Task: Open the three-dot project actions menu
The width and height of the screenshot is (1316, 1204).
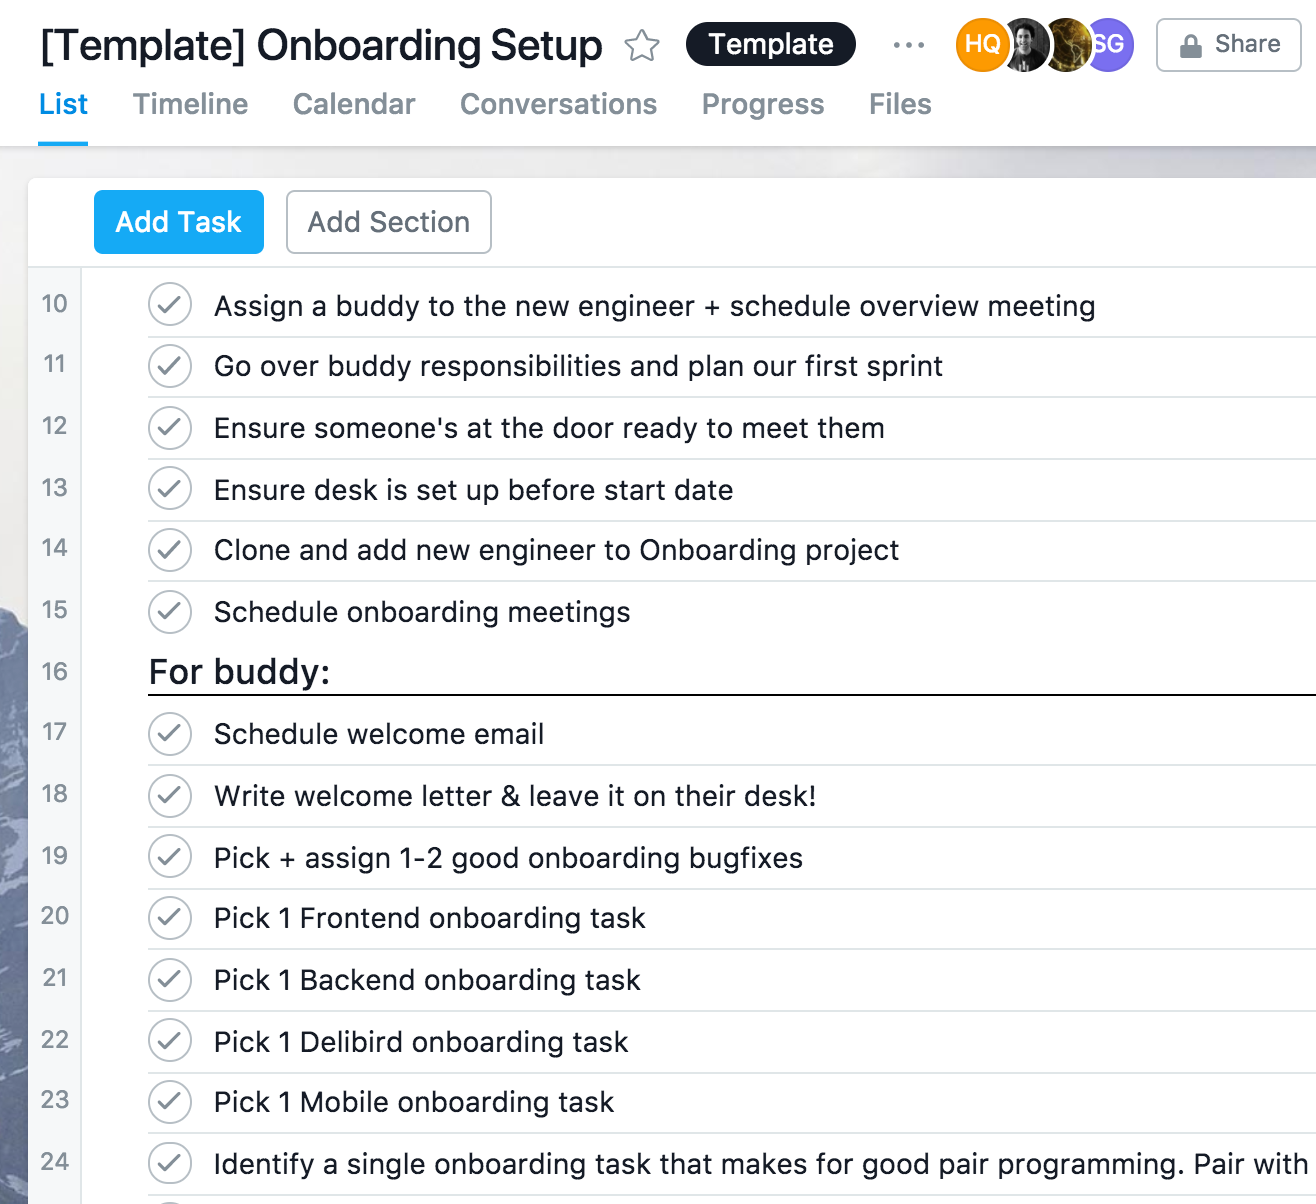Action: coord(908,45)
